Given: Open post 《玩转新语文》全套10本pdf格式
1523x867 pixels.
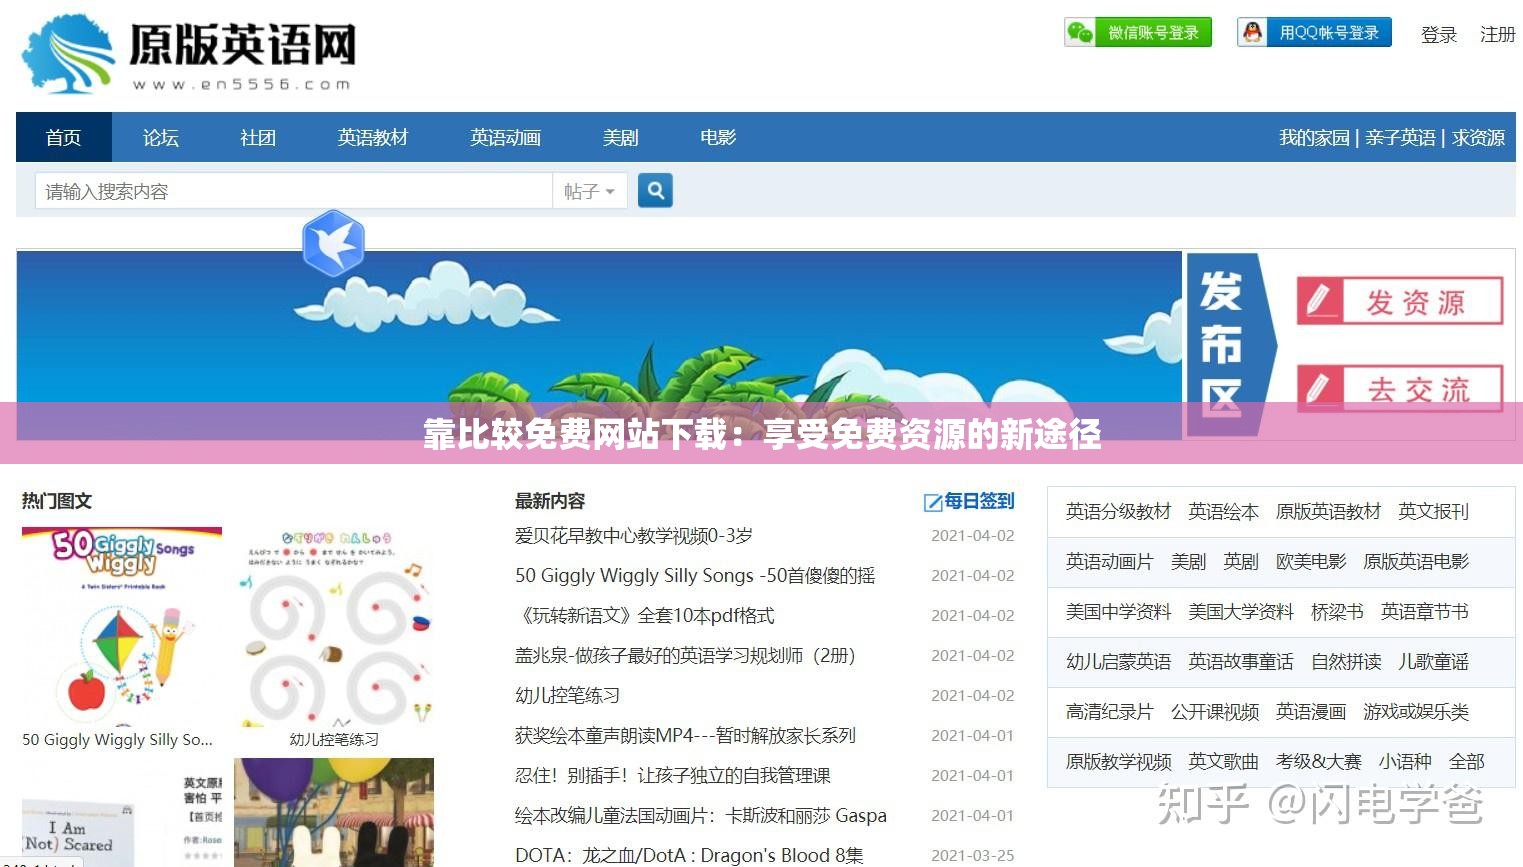Looking at the screenshot, I should point(645,616).
